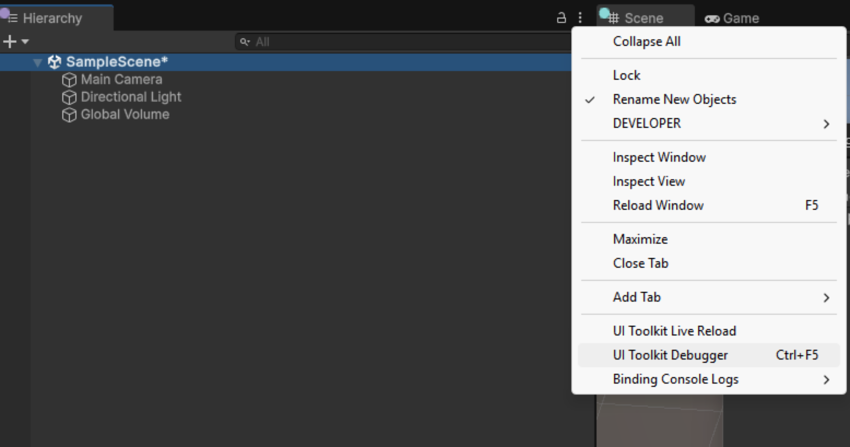Enable UI Toolkit Live Reload

tap(674, 331)
